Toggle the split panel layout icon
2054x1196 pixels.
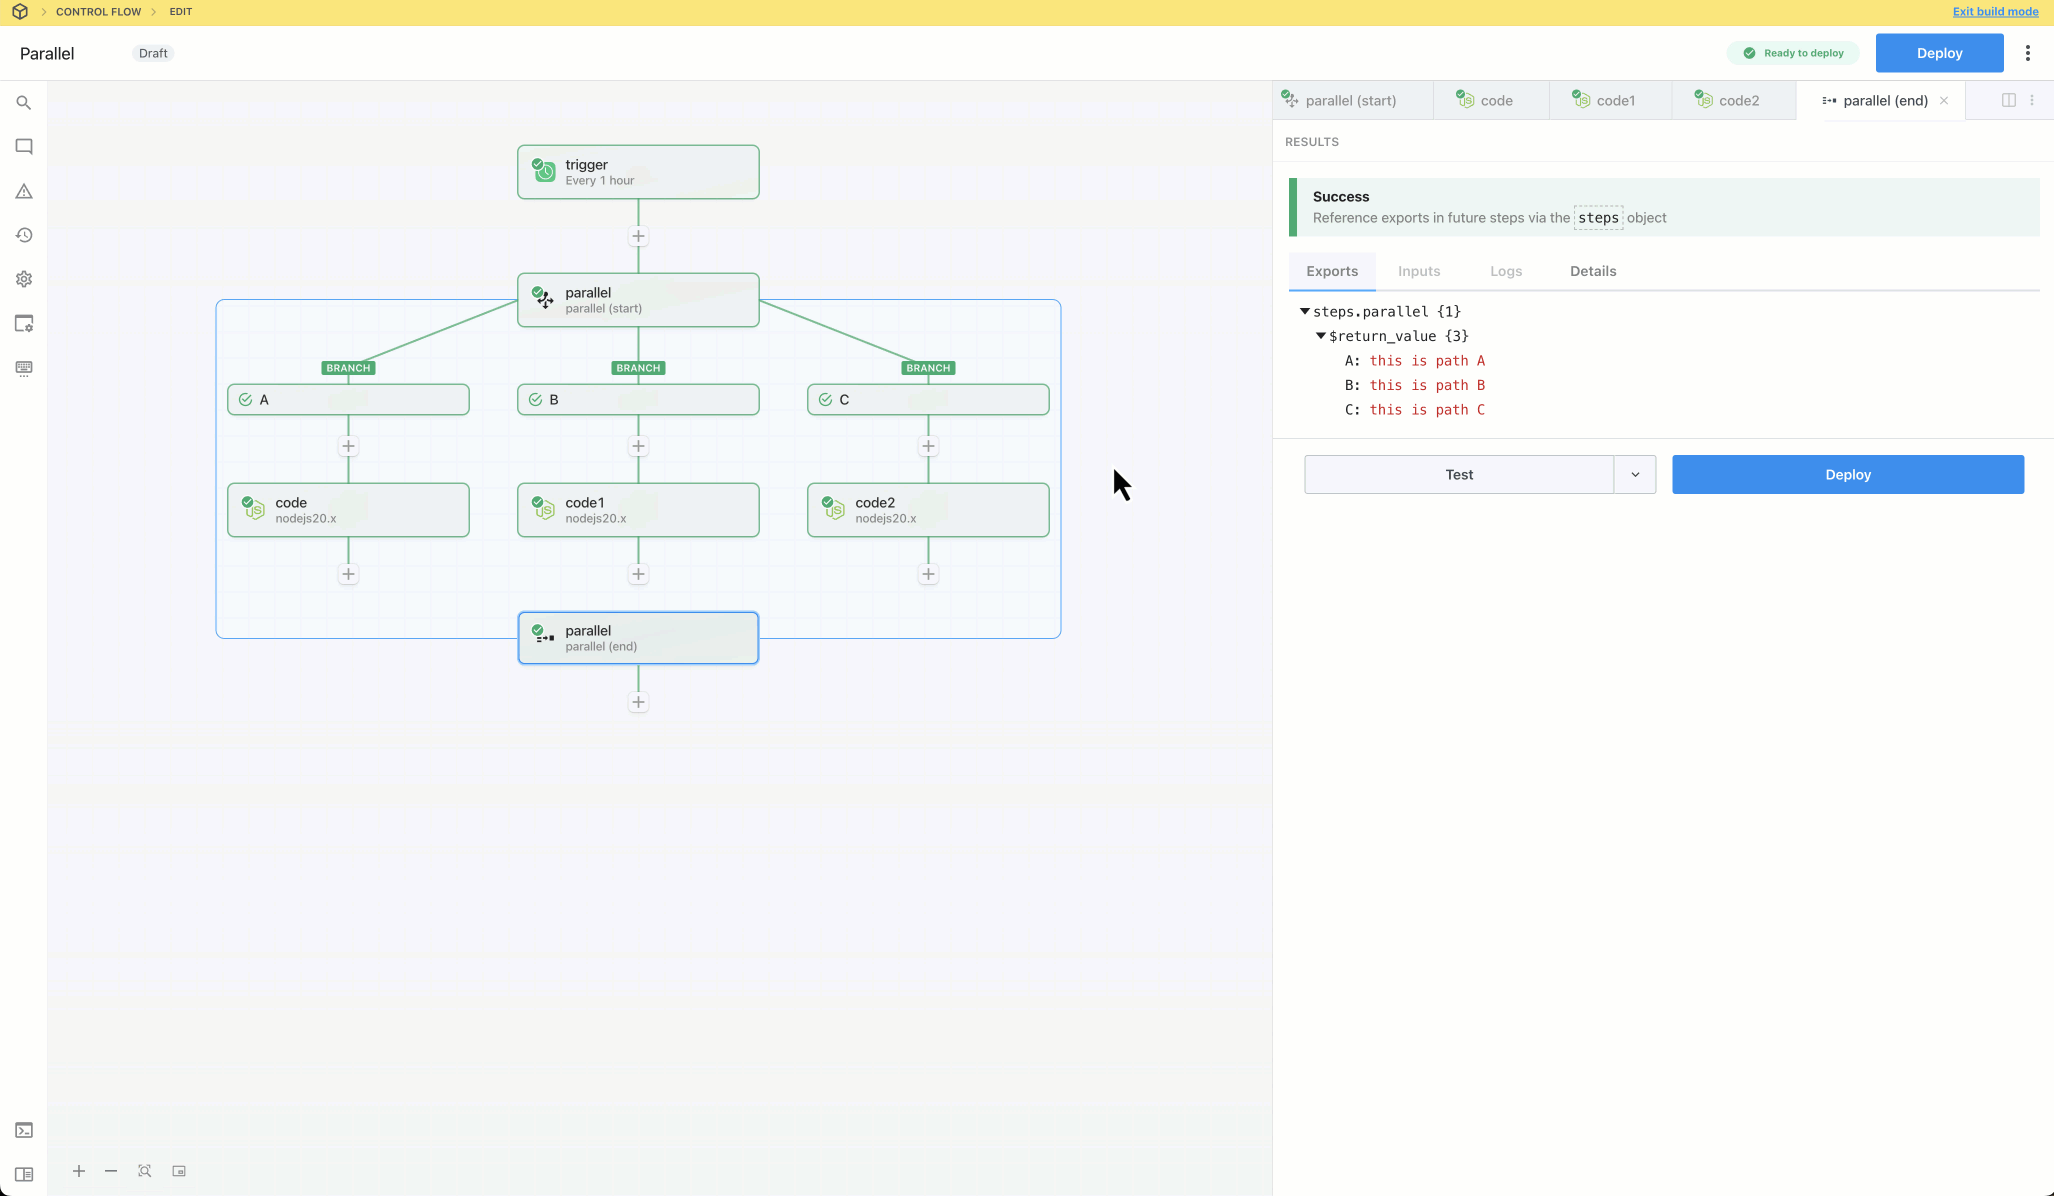tap(2008, 100)
